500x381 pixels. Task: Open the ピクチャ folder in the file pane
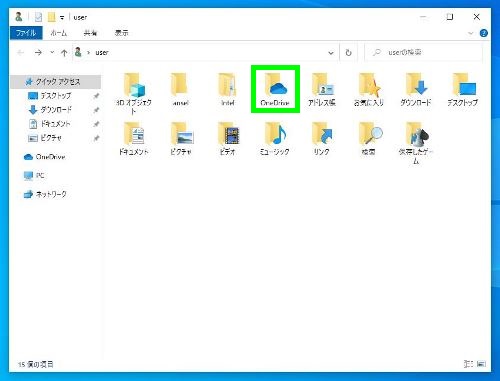click(x=181, y=138)
